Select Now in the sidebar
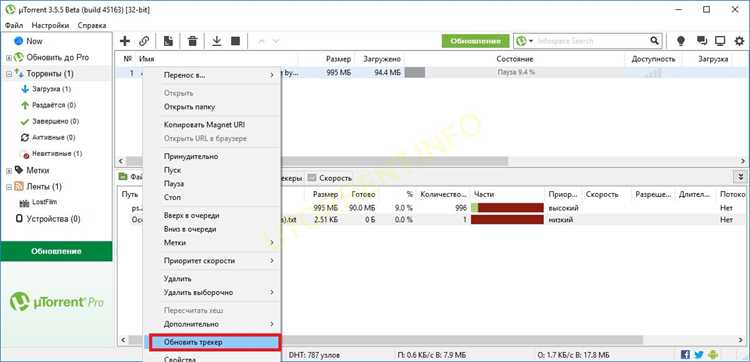Screen dimensions: 750x362 [x=34, y=41]
